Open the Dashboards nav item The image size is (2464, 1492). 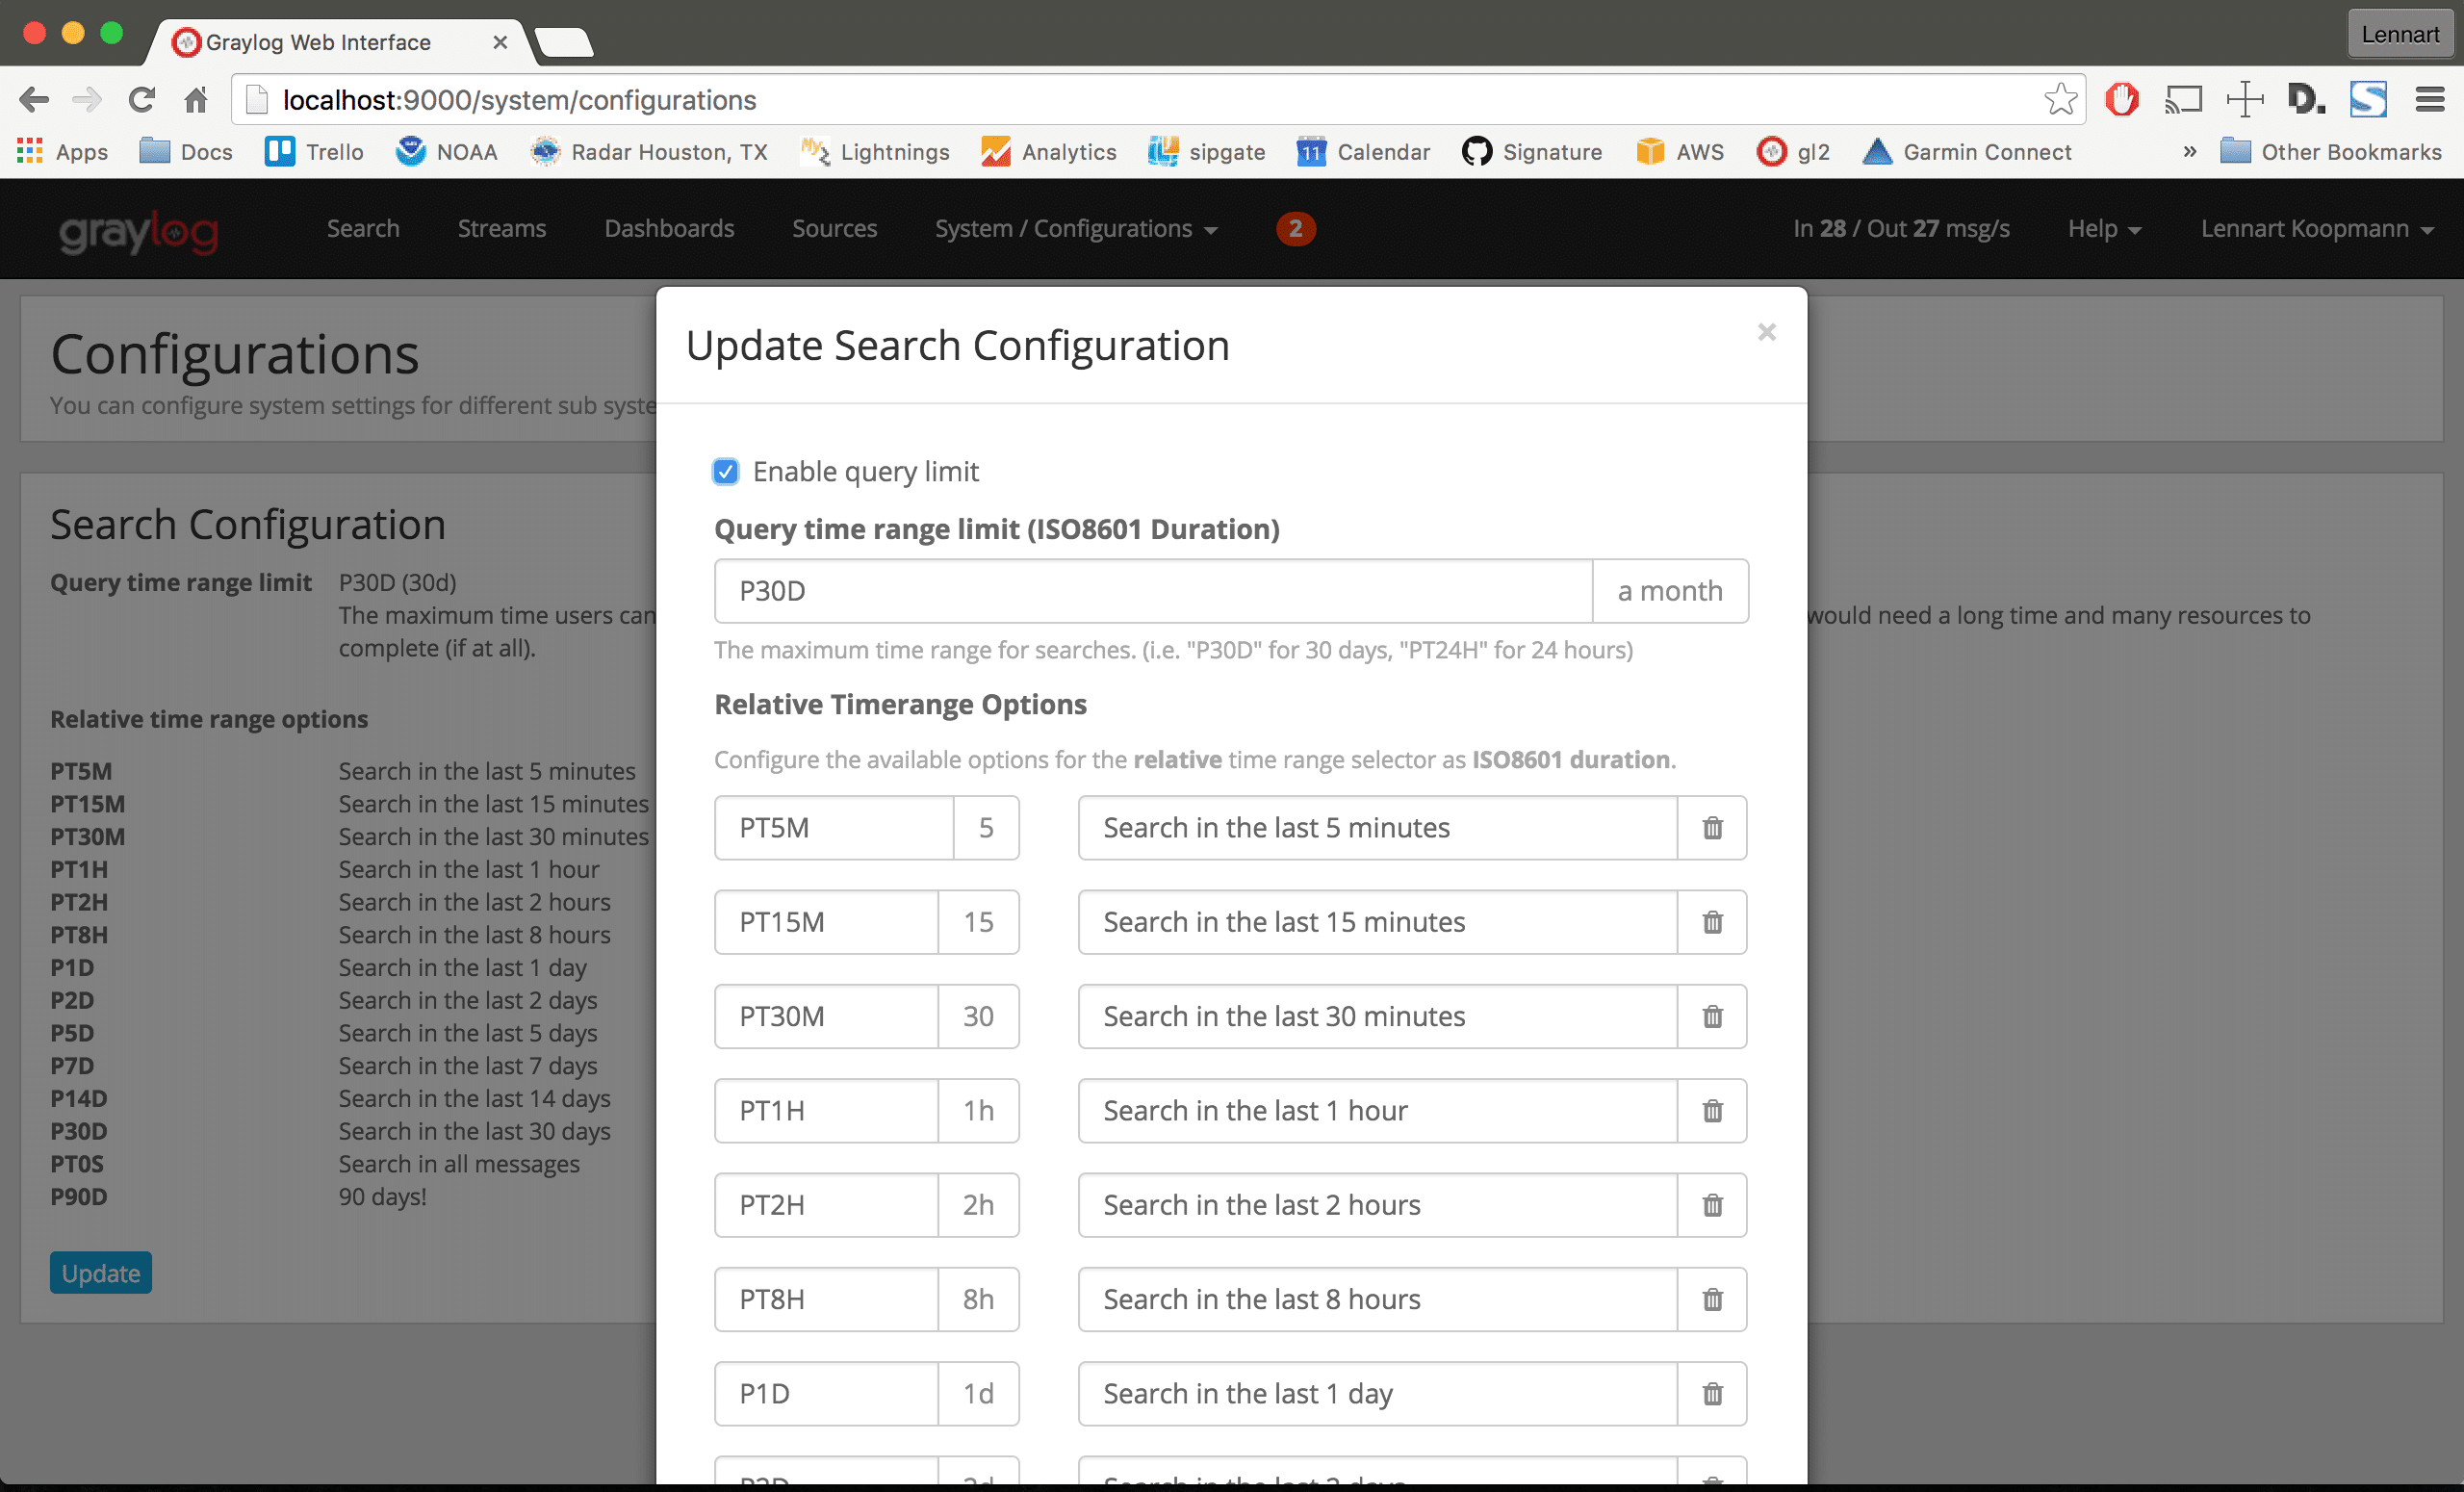point(669,229)
